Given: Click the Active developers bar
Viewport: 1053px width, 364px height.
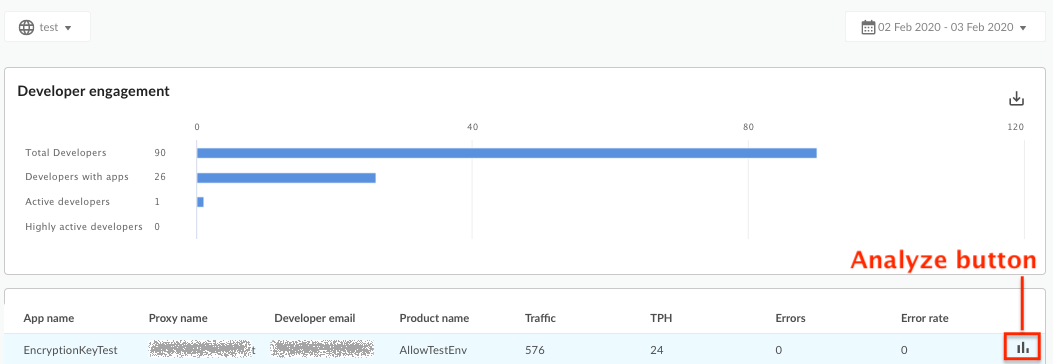Looking at the screenshot, I should tap(200, 202).
